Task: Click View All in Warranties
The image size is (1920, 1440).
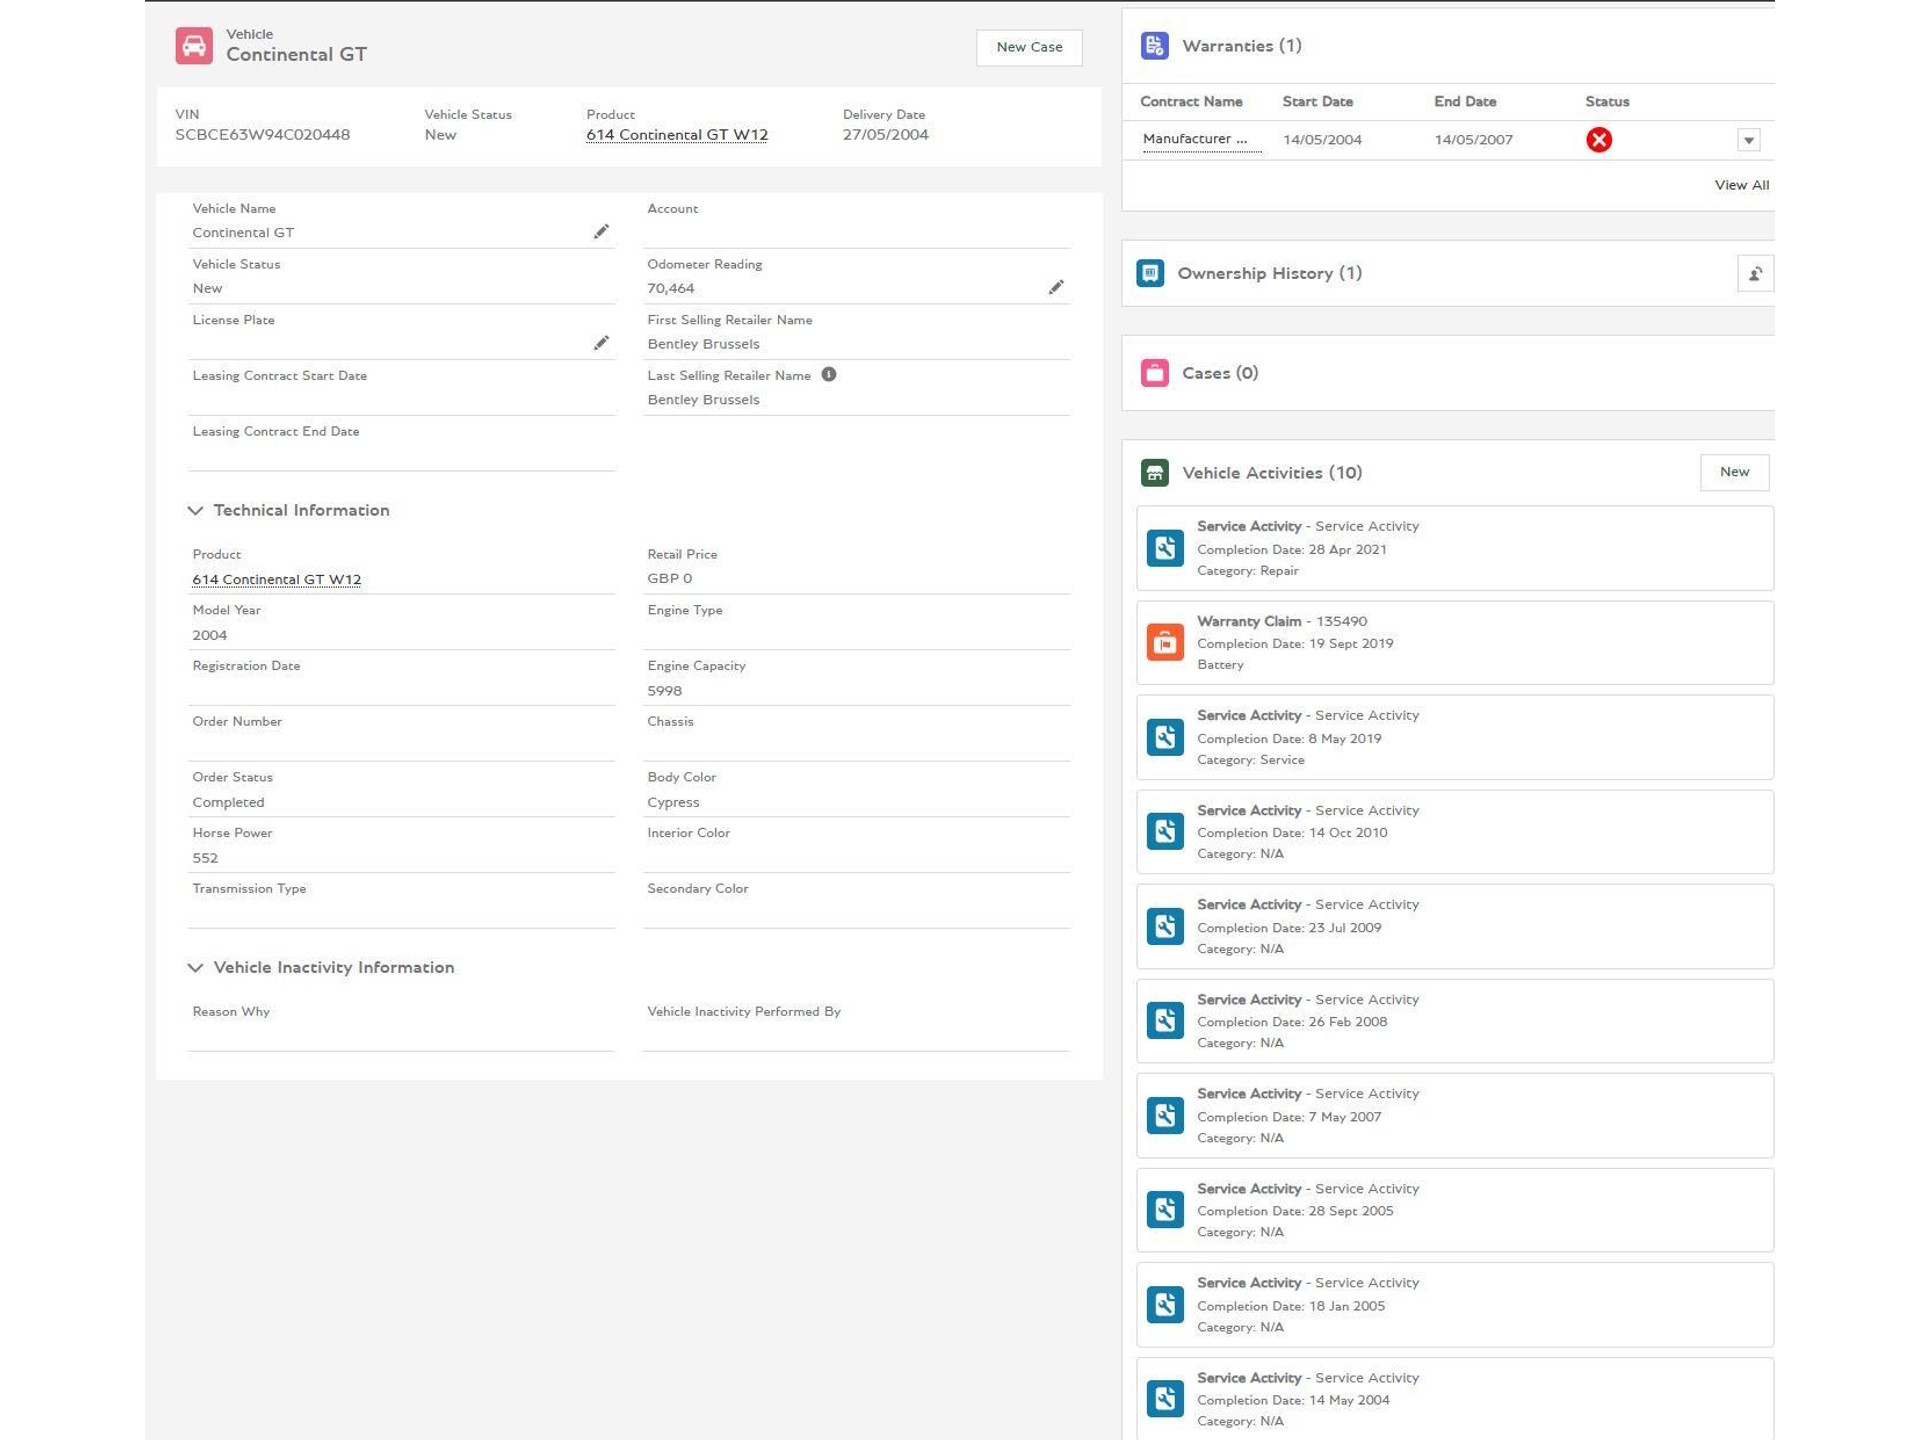Action: pyautogui.click(x=1742, y=185)
